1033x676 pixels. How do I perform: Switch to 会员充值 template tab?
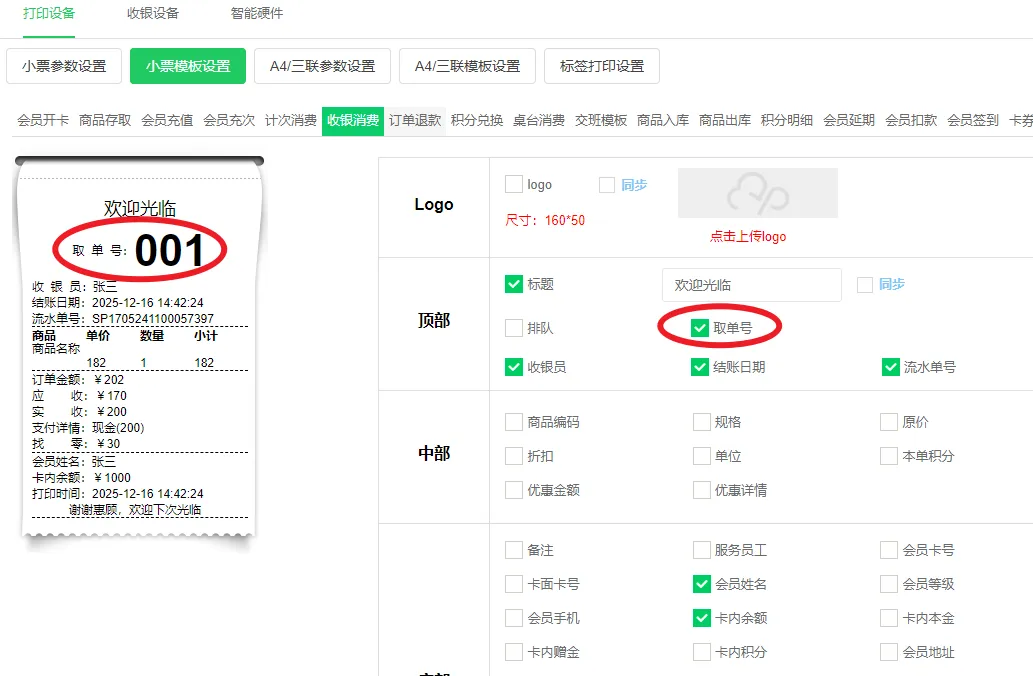pos(167,120)
